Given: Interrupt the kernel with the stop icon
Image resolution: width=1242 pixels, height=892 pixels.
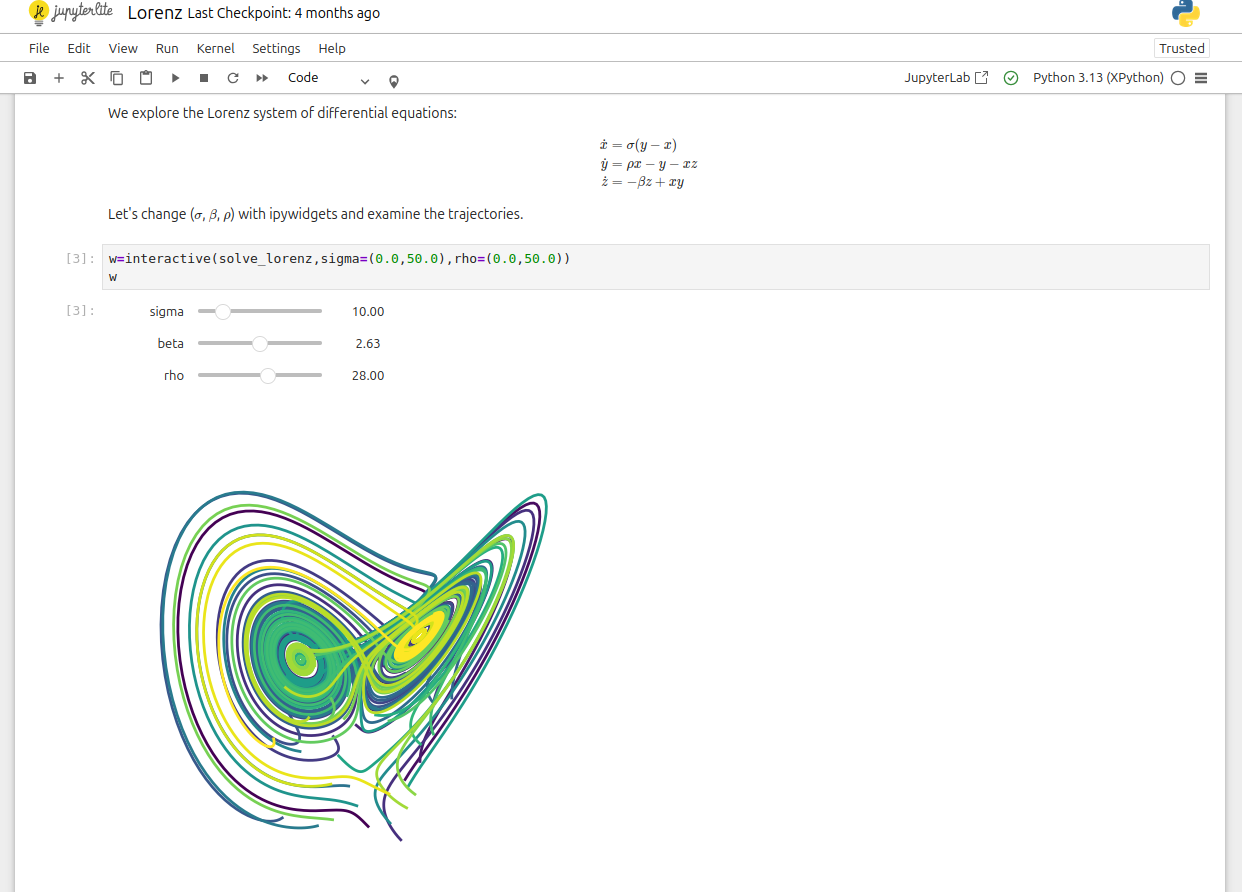Looking at the screenshot, I should (204, 78).
